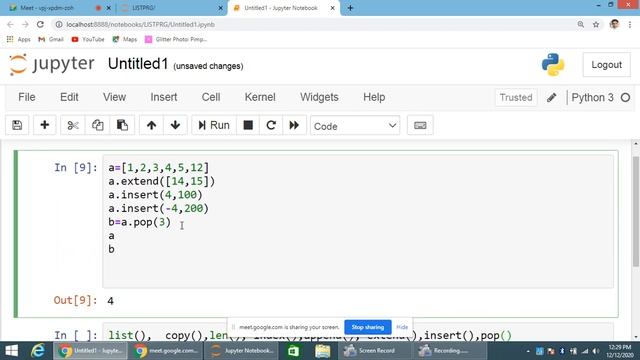Move selected cell down arrow
Viewport: 640px width, 360px height.
pyautogui.click(x=176, y=125)
